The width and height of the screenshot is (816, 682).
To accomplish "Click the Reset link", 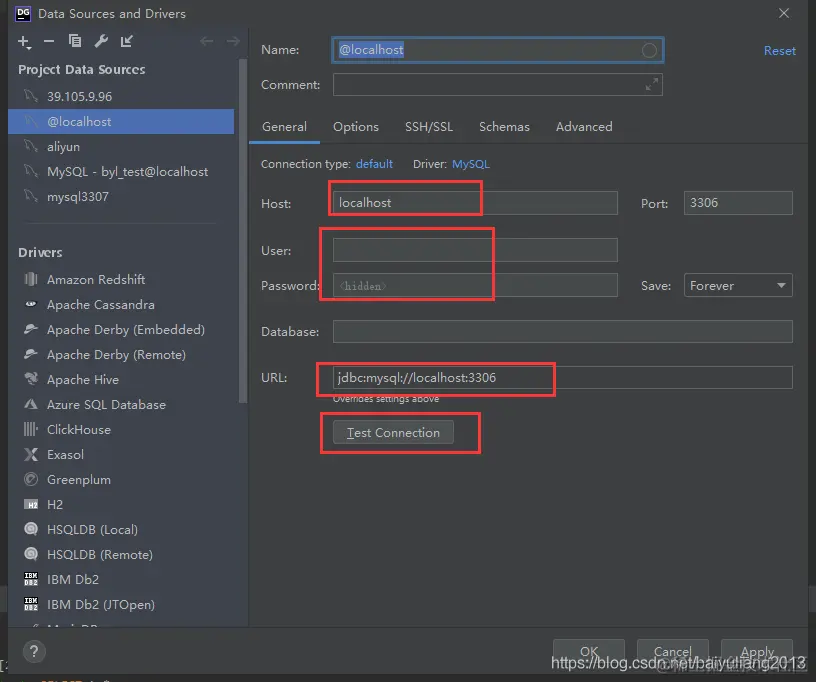I will click(780, 50).
